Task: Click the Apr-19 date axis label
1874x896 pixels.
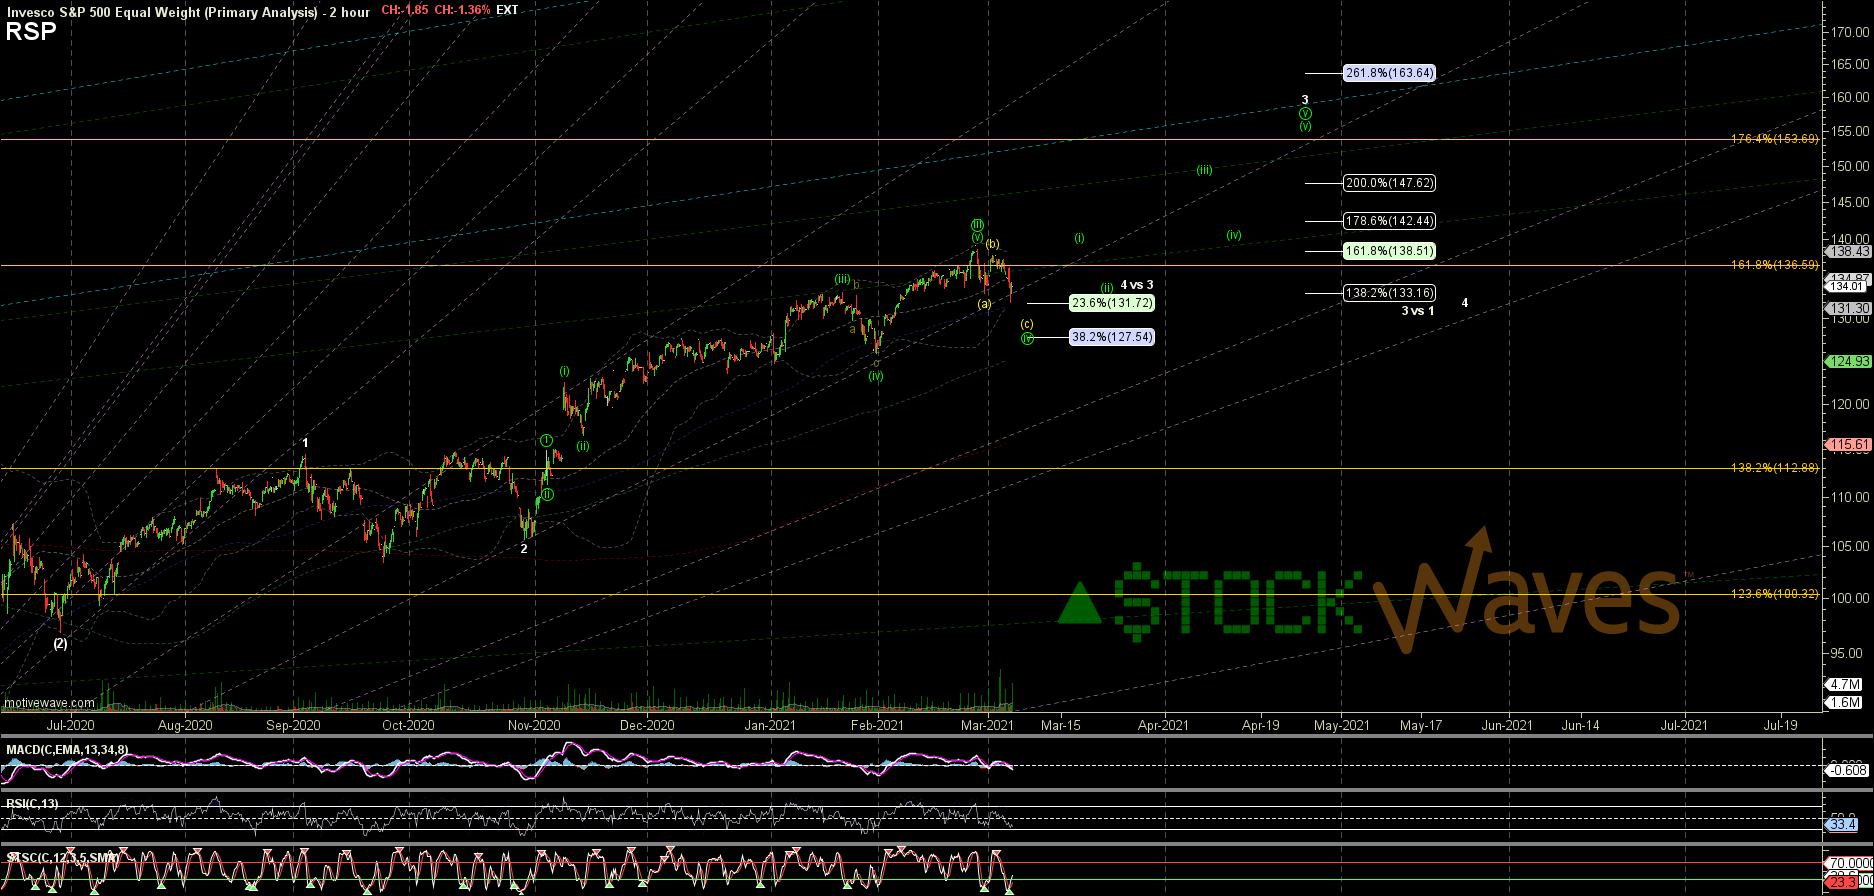Action: coord(1261,725)
